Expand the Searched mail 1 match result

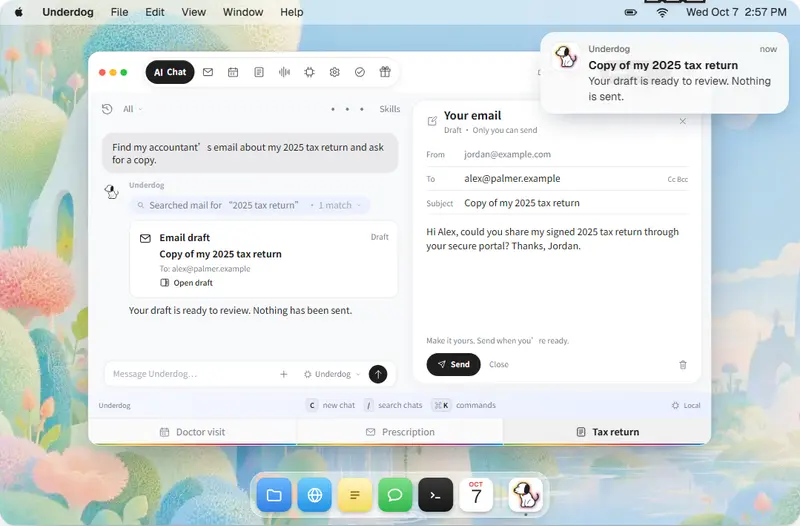pyautogui.click(x=250, y=205)
